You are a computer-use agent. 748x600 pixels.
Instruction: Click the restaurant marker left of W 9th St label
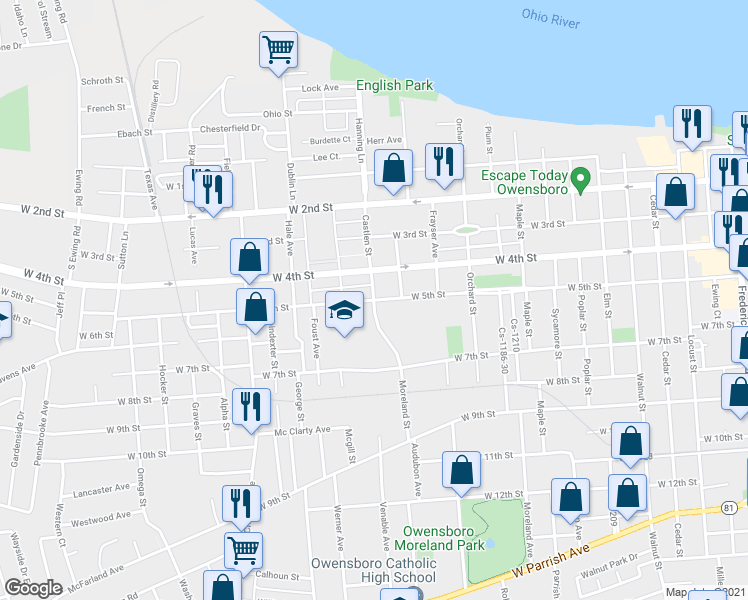[241, 503]
